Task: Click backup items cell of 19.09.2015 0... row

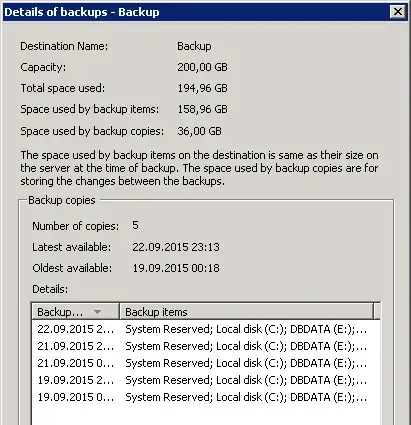Action: pyautogui.click(x=246, y=397)
